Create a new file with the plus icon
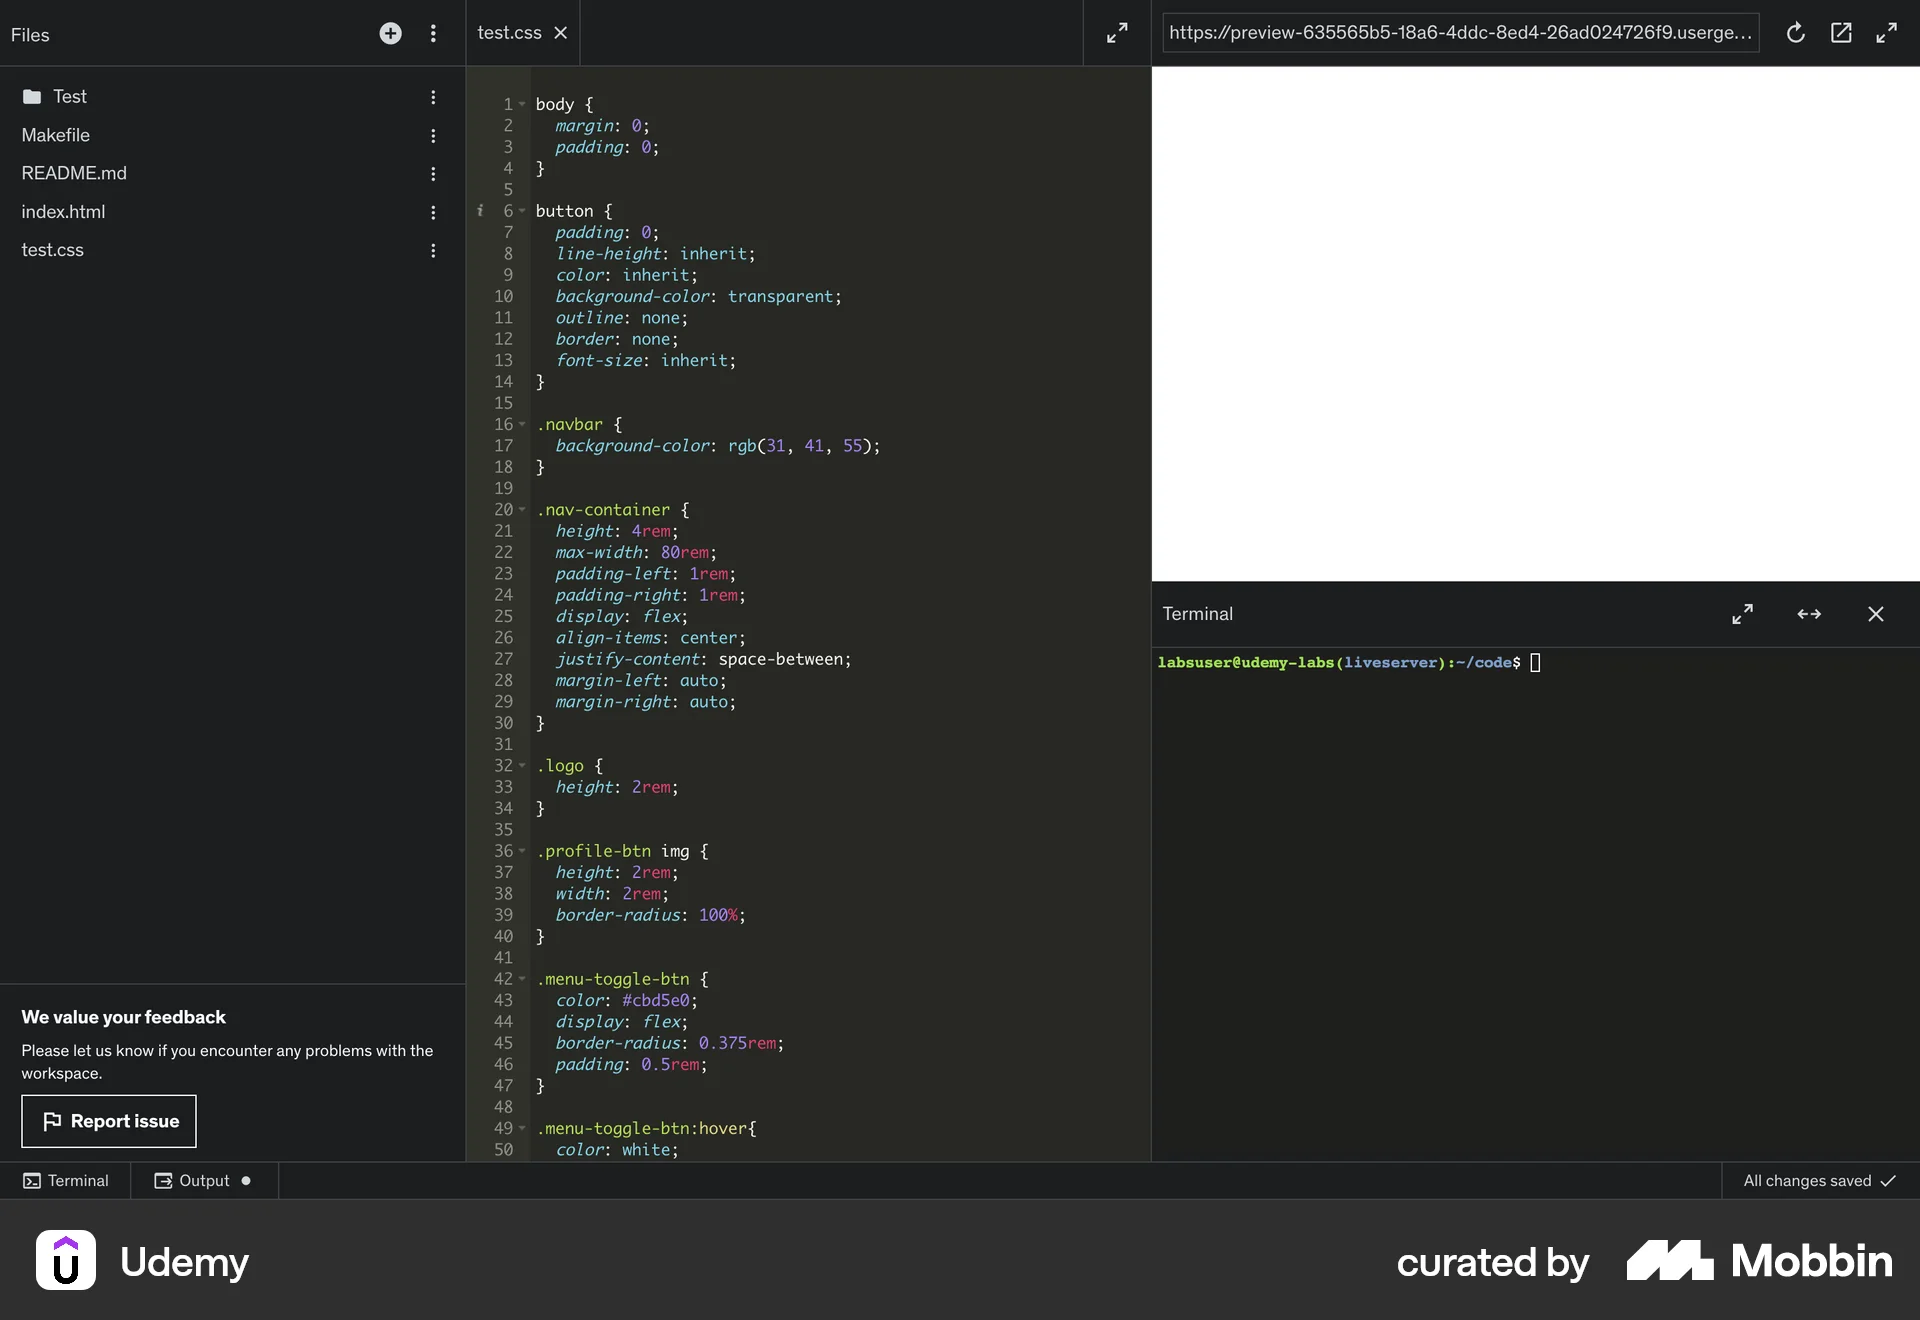 click(390, 33)
